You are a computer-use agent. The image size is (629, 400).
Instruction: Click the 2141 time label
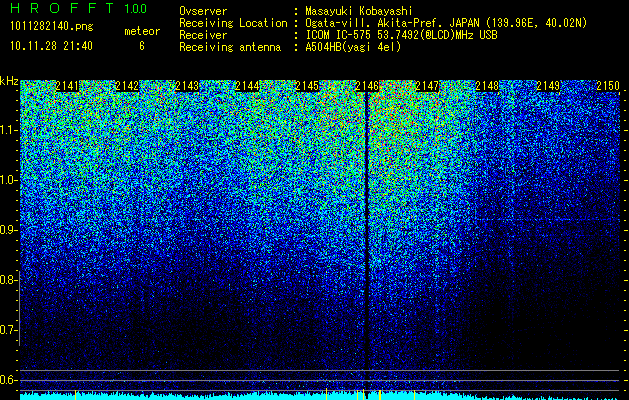[x=67, y=86]
